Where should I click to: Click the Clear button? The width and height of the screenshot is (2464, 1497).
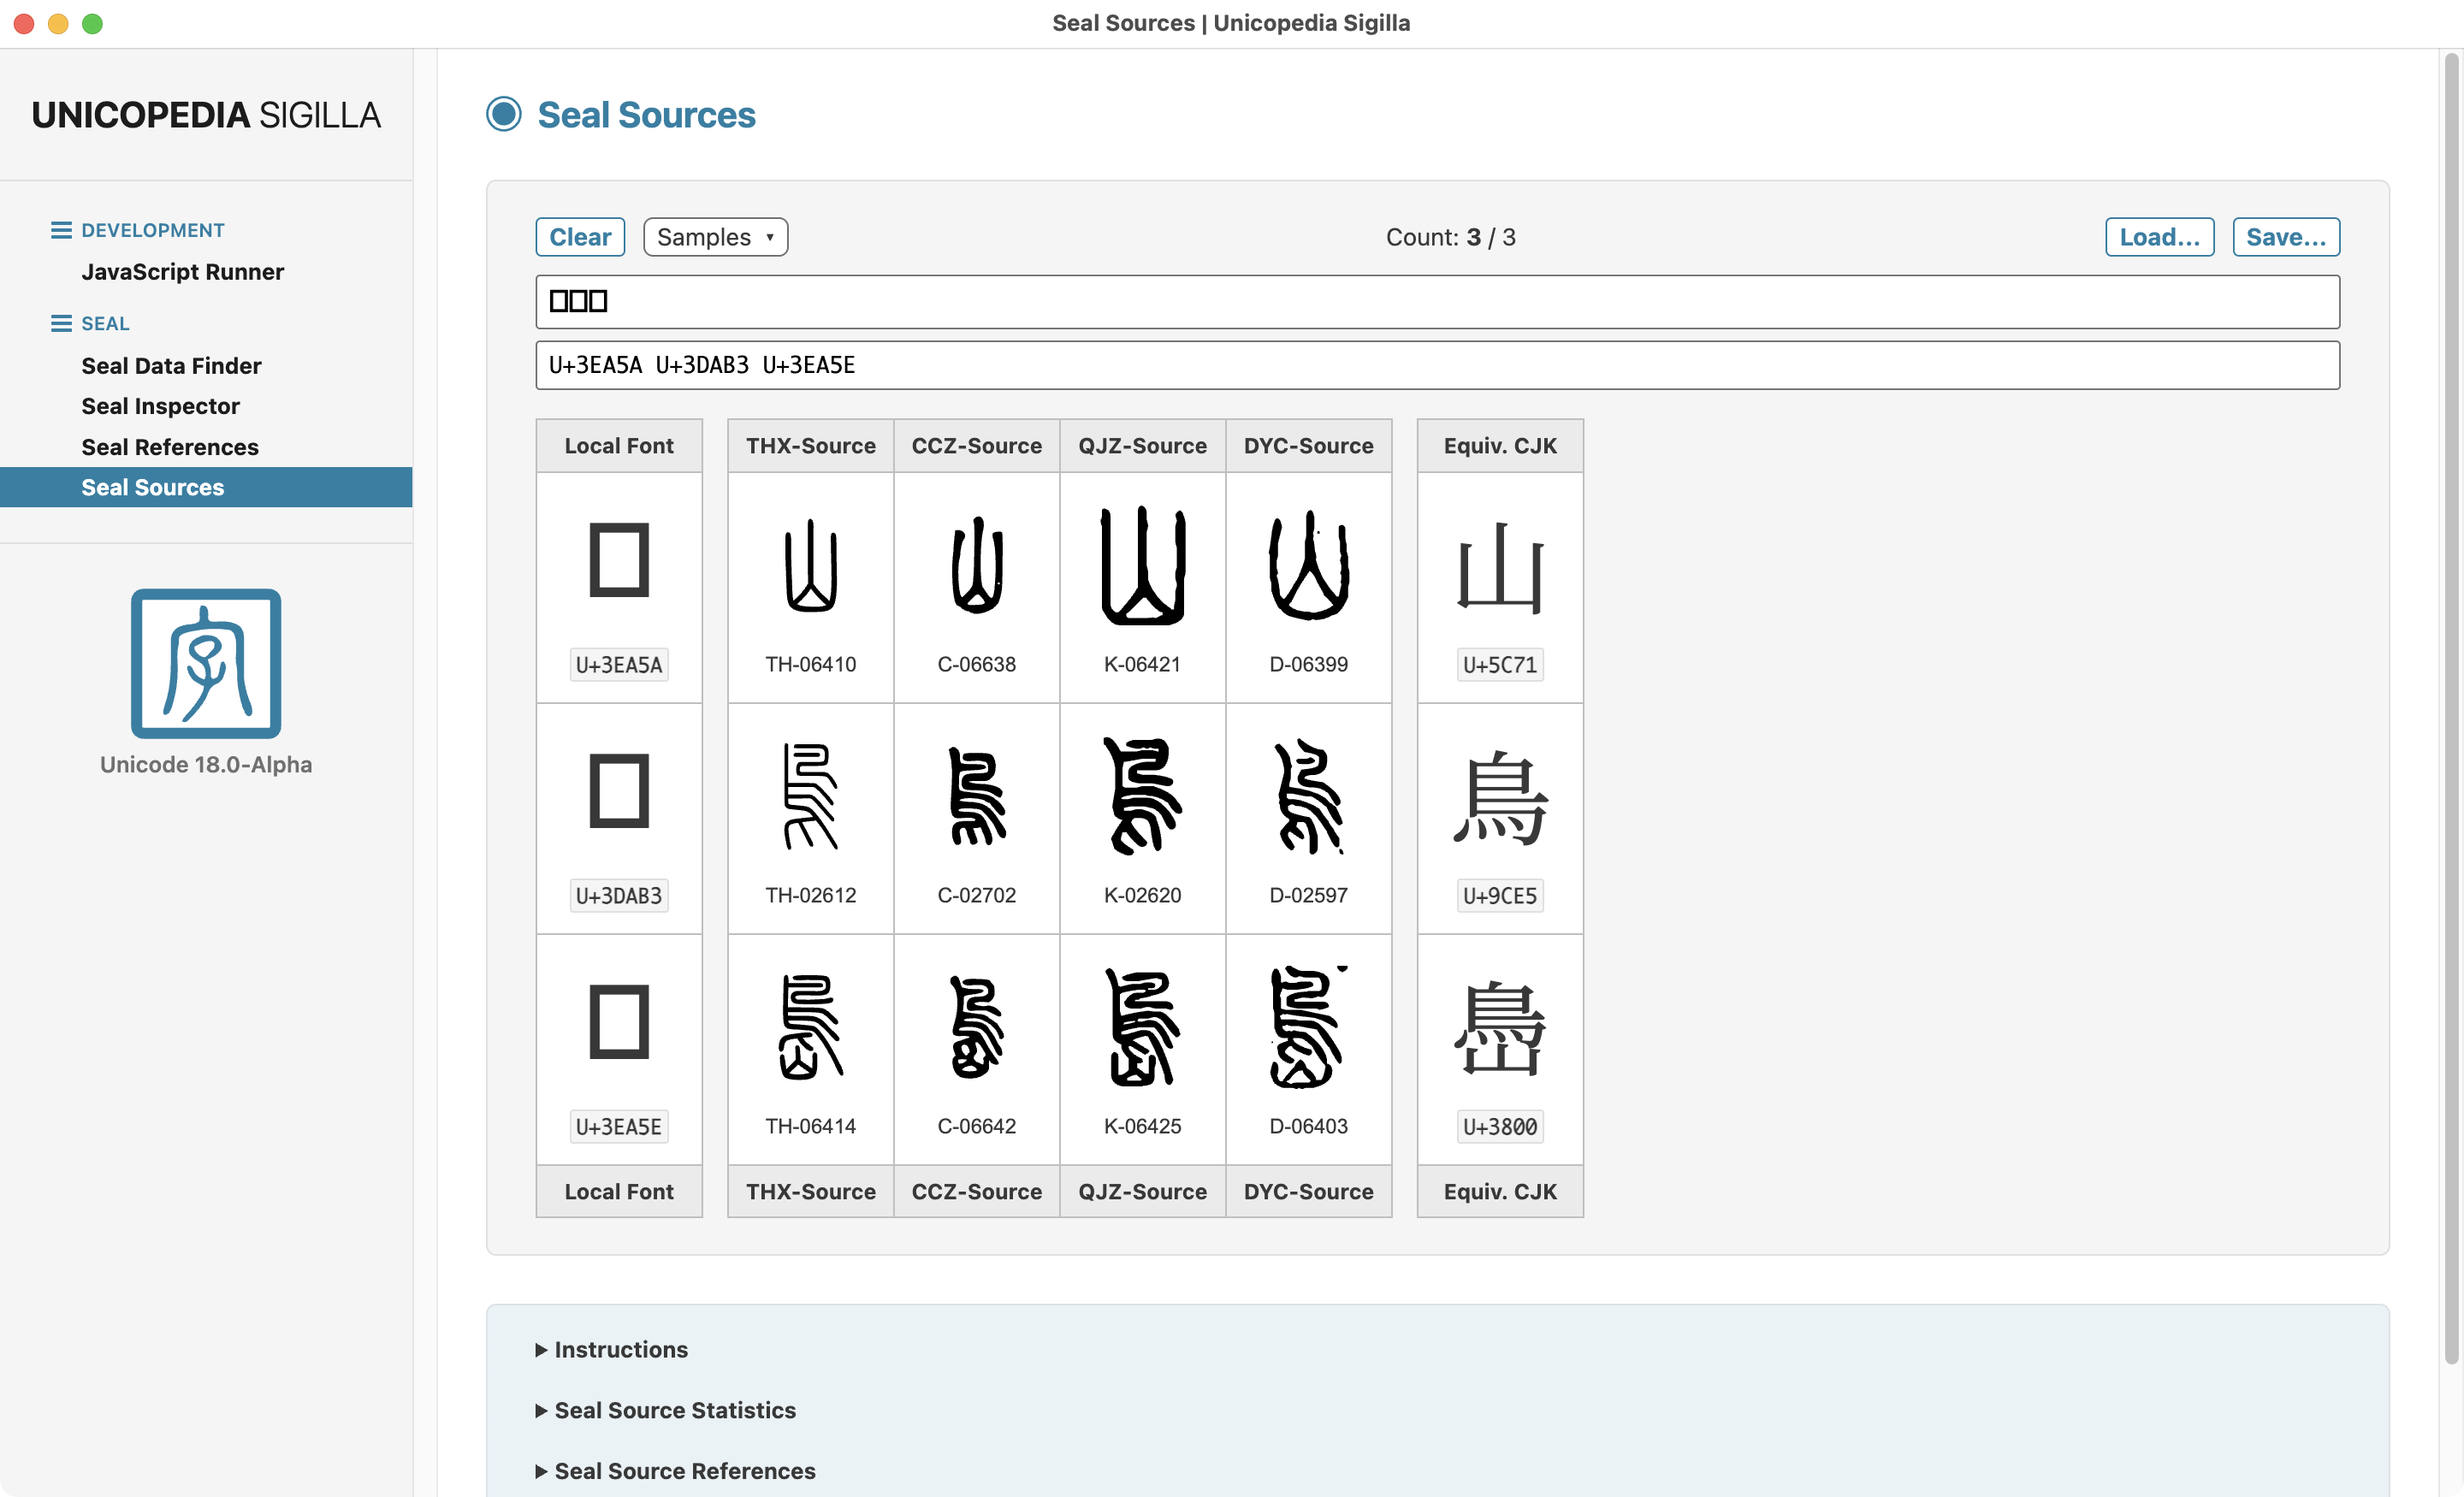pos(580,237)
